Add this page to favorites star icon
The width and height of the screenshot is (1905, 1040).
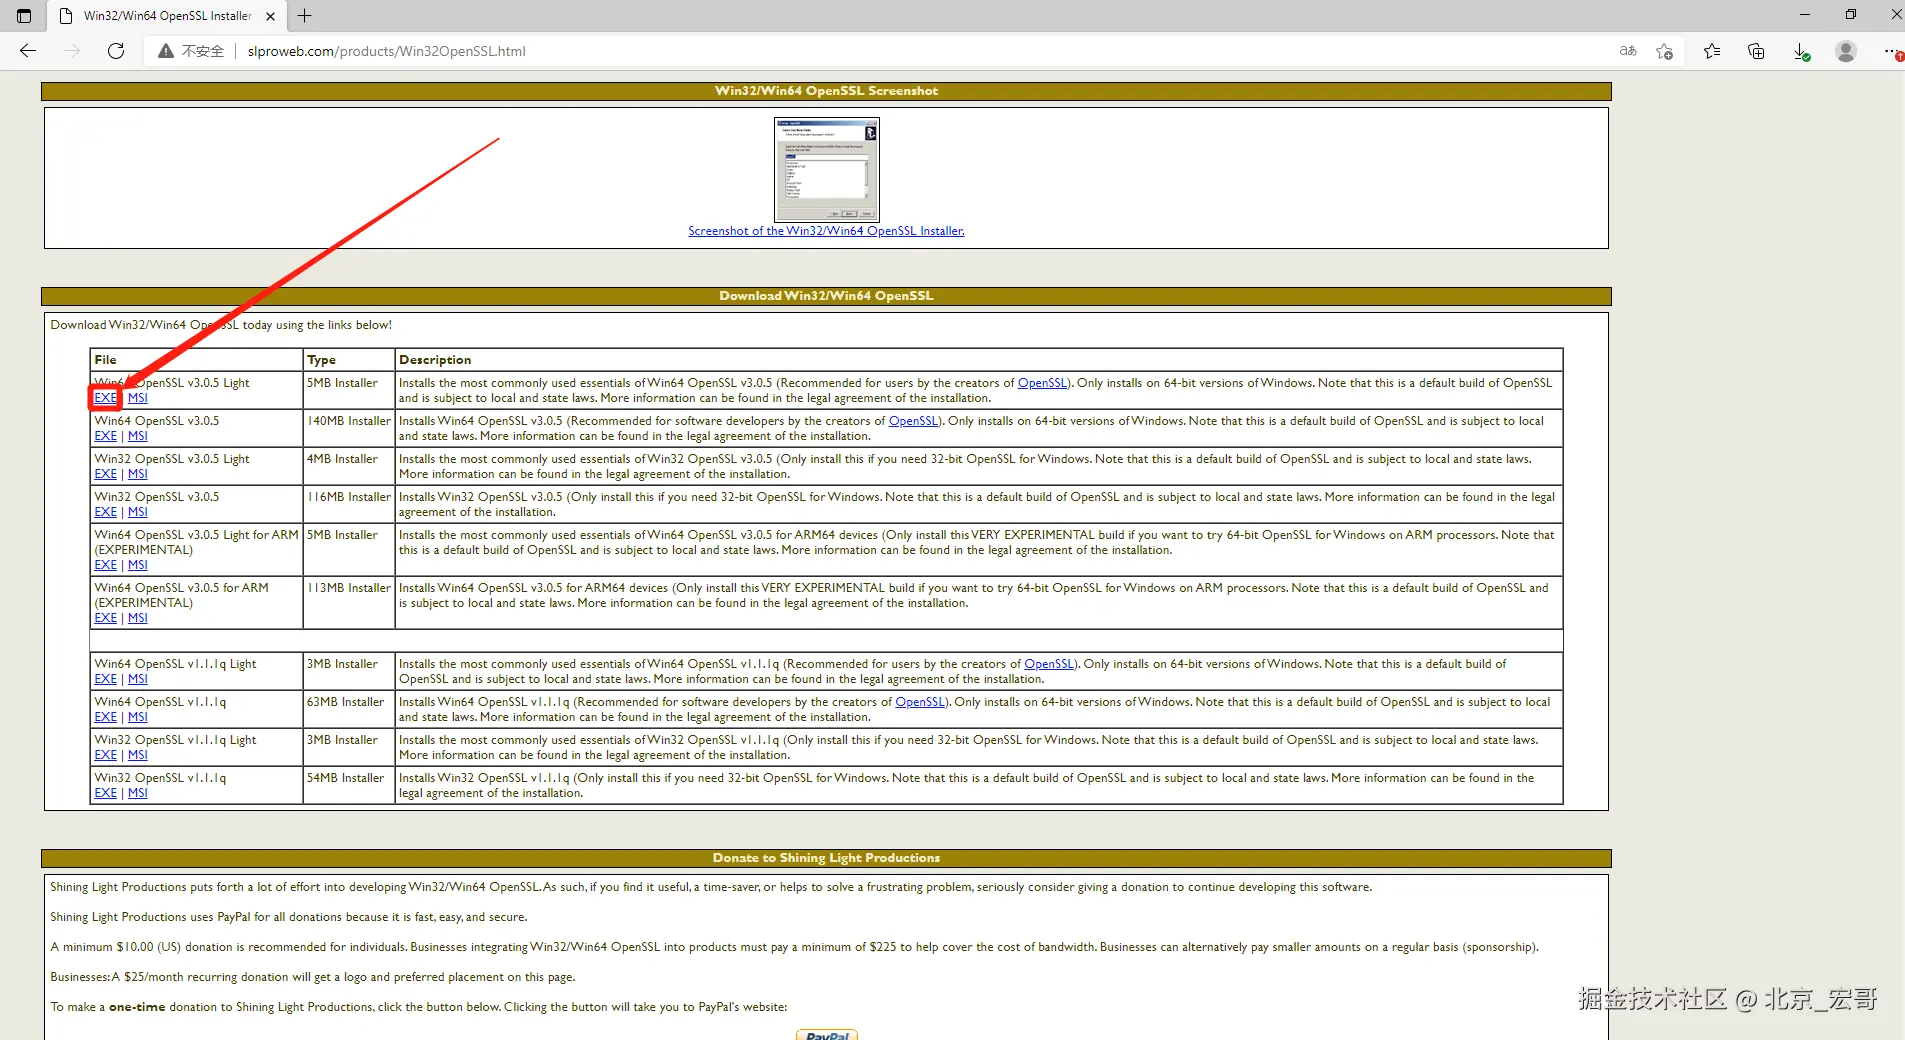[1664, 51]
